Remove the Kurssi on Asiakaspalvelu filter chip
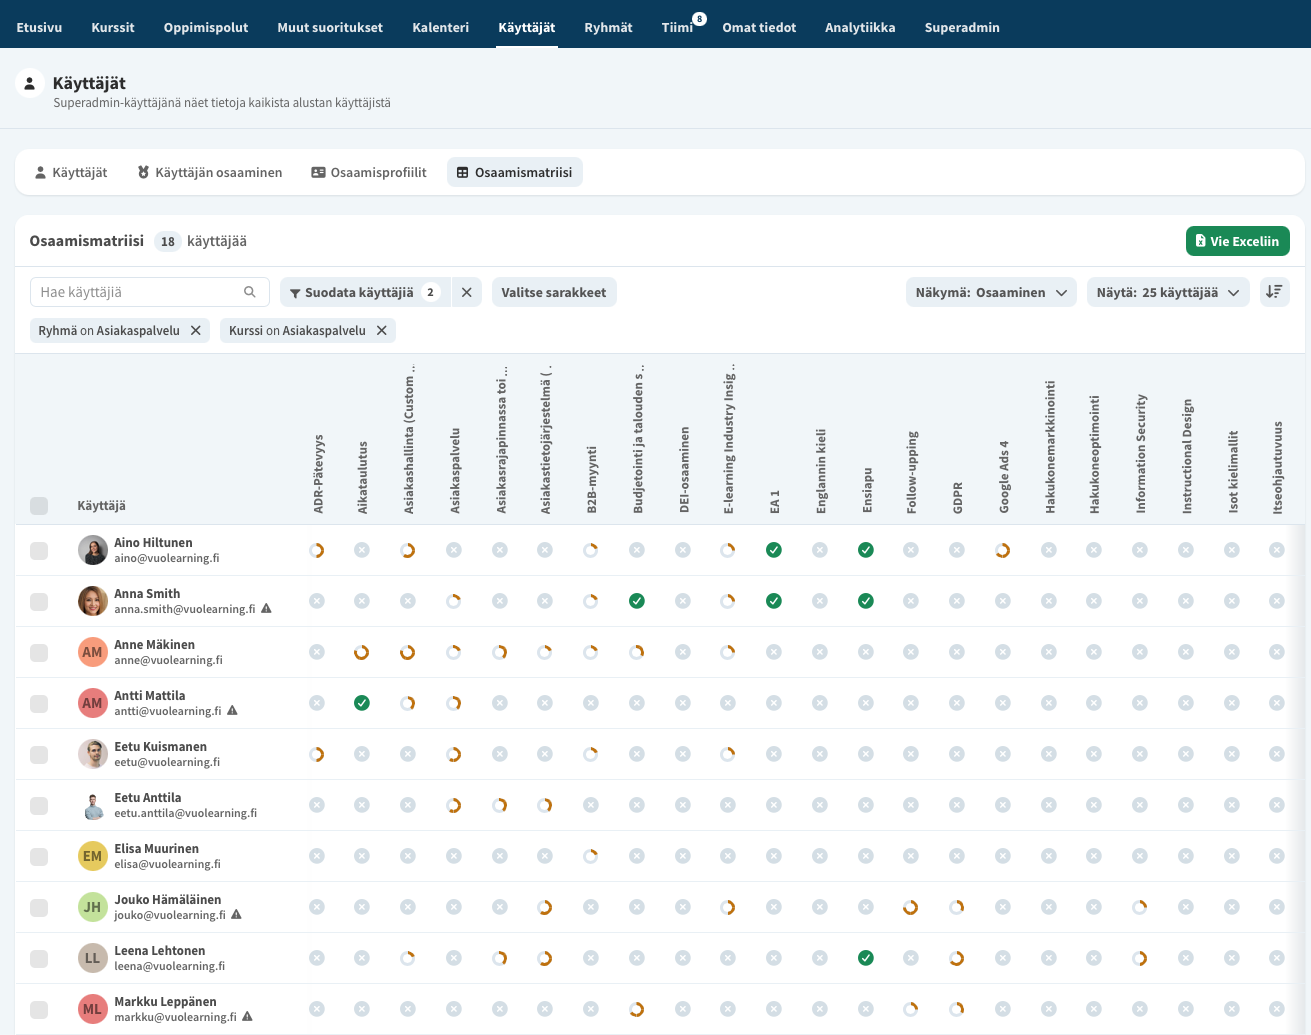Image resolution: width=1311 pixels, height=1035 pixels. (382, 330)
